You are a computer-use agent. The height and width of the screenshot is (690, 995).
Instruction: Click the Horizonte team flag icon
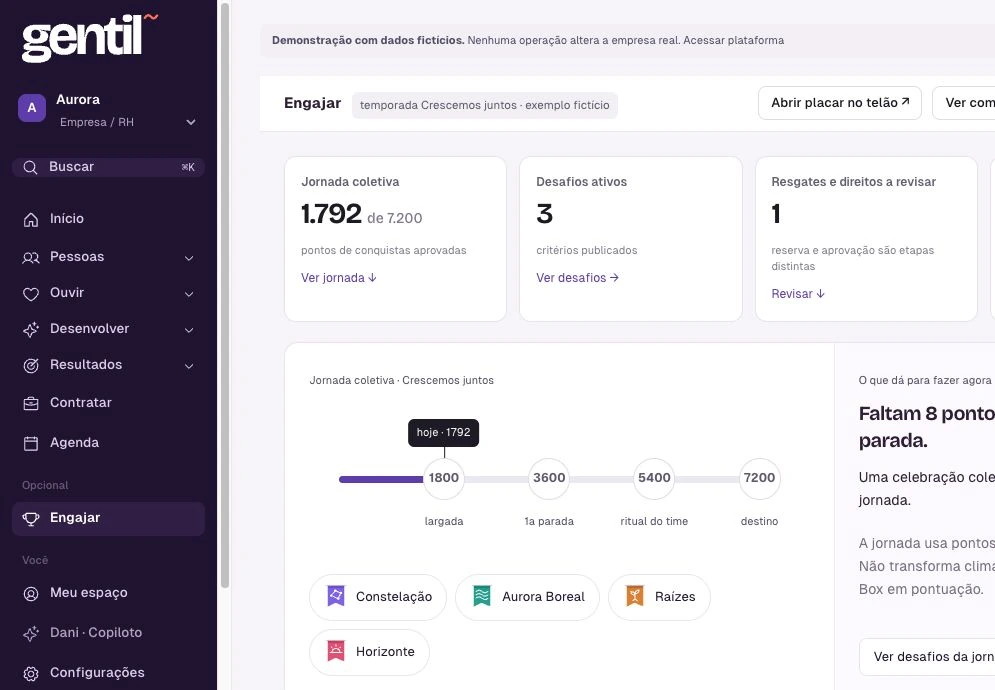(x=336, y=651)
